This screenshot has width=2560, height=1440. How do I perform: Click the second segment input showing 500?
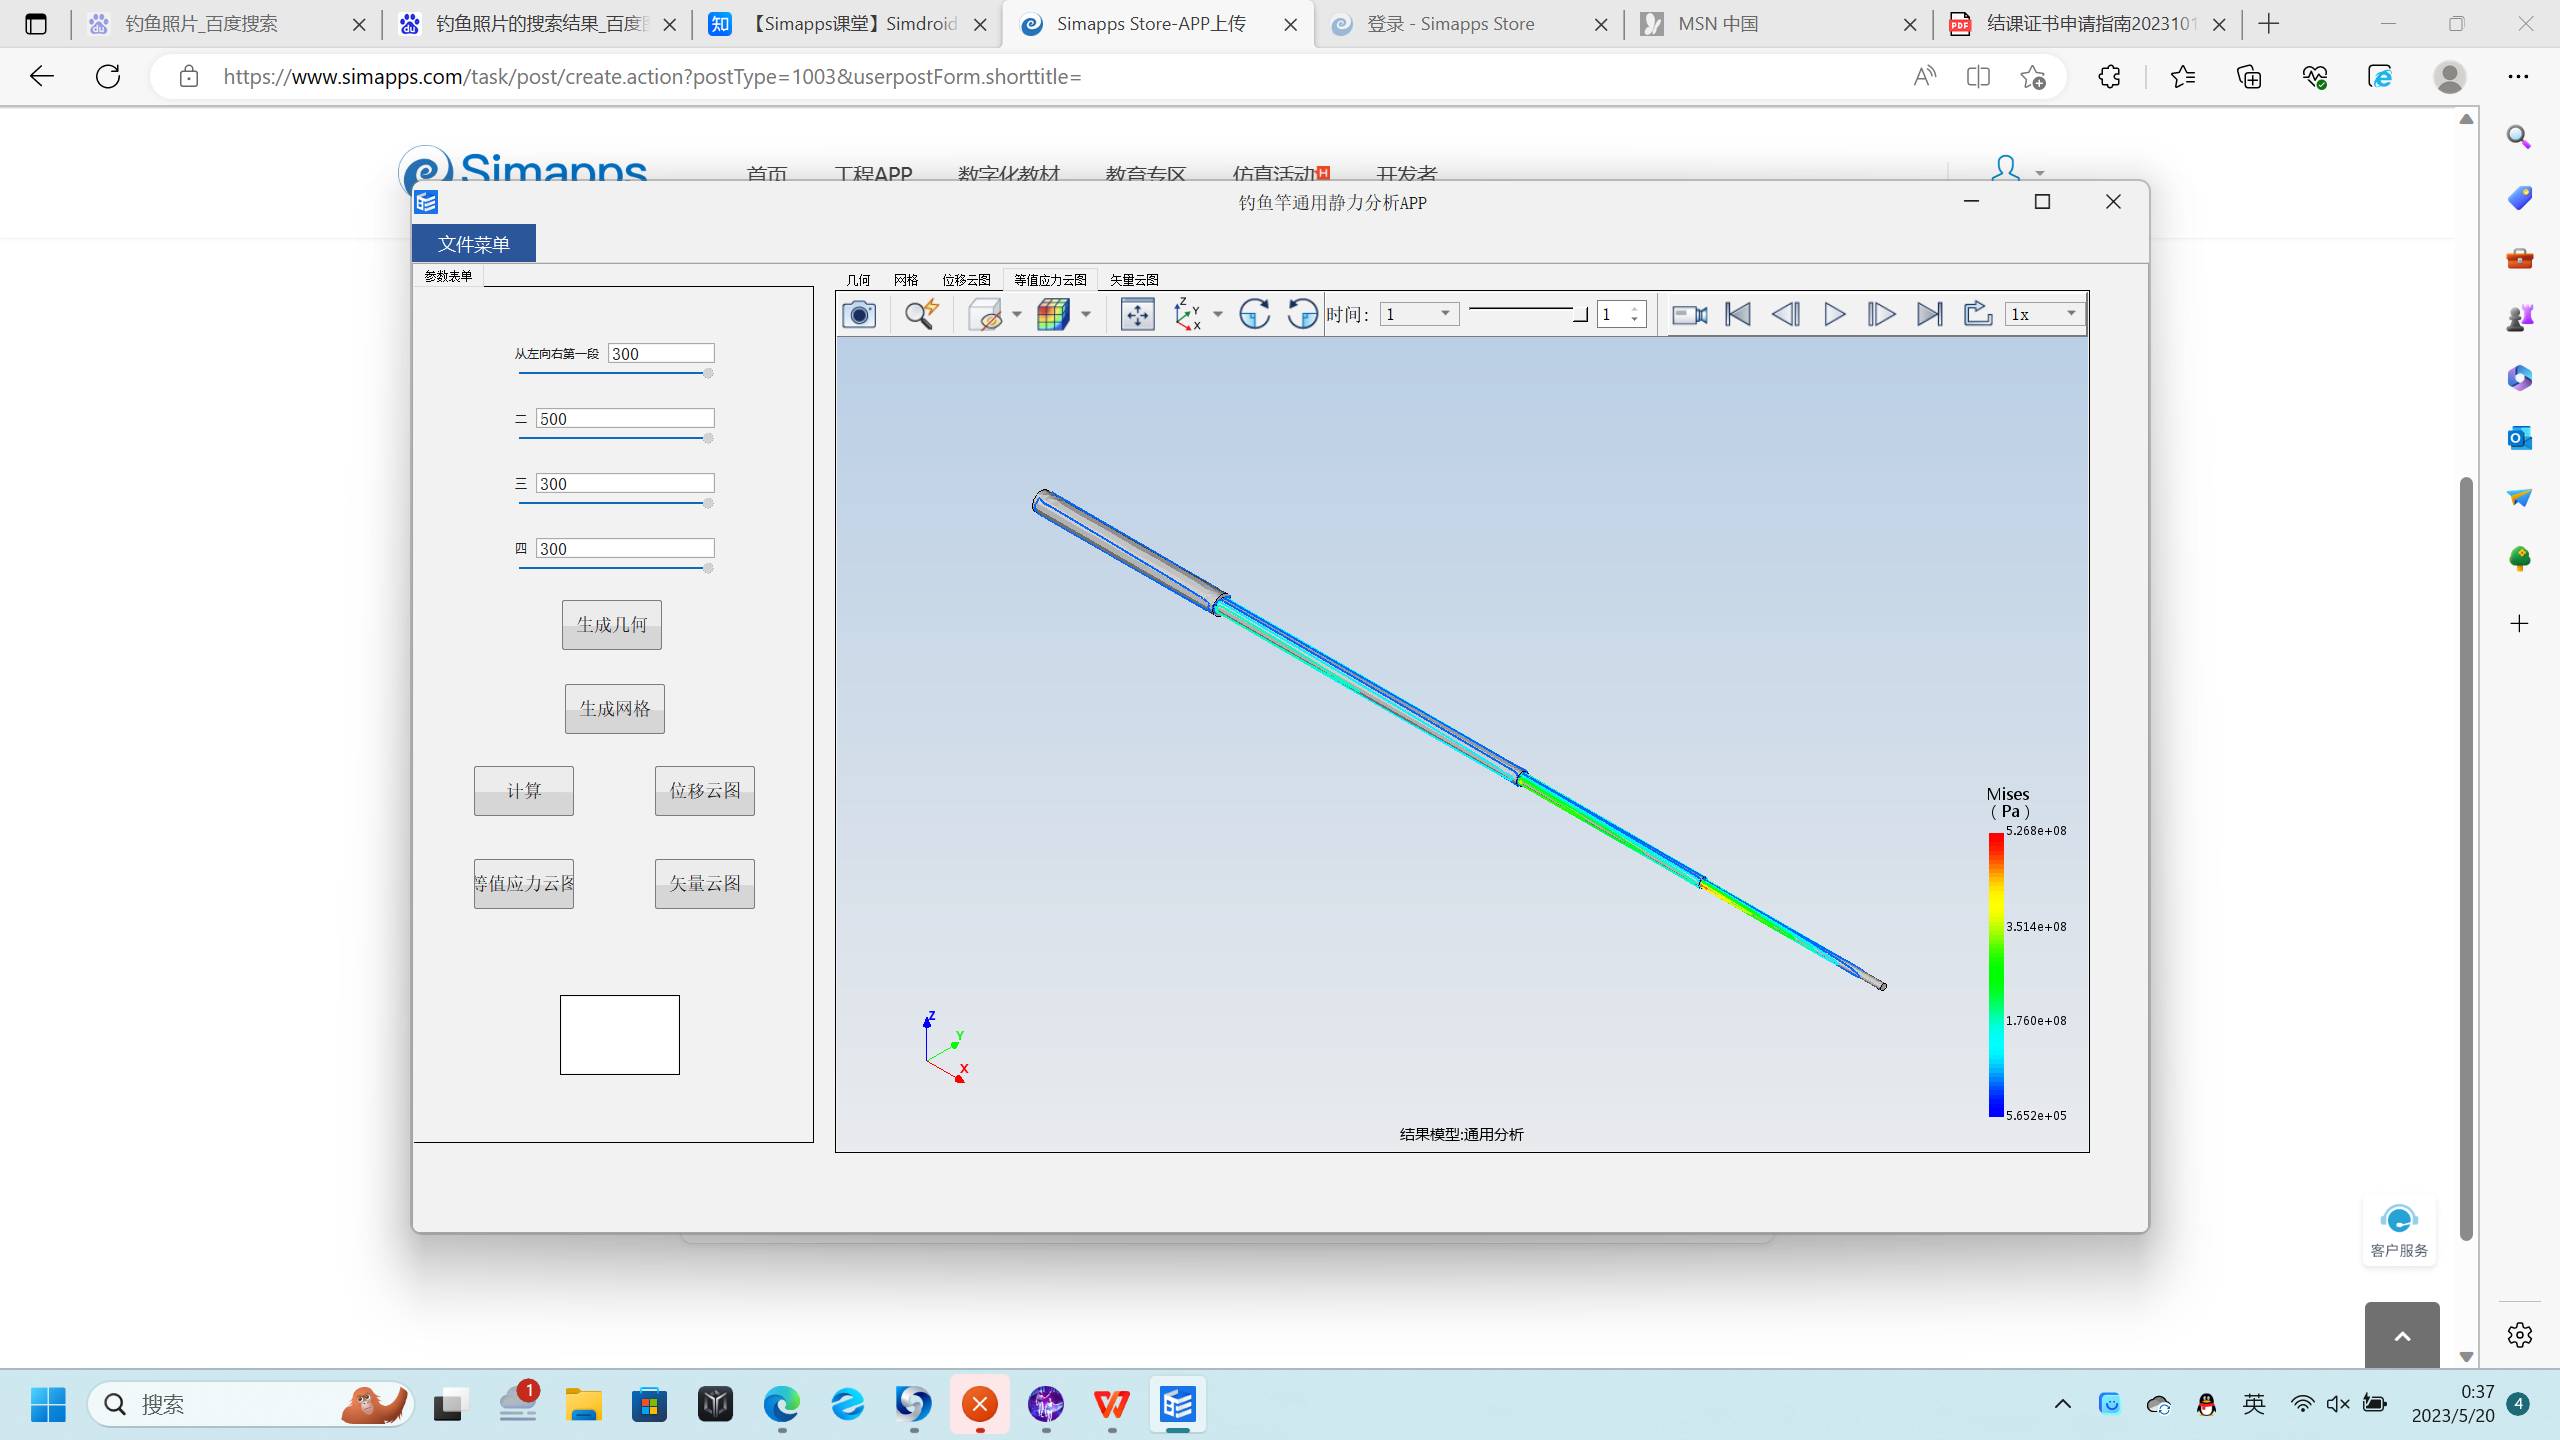[625, 418]
